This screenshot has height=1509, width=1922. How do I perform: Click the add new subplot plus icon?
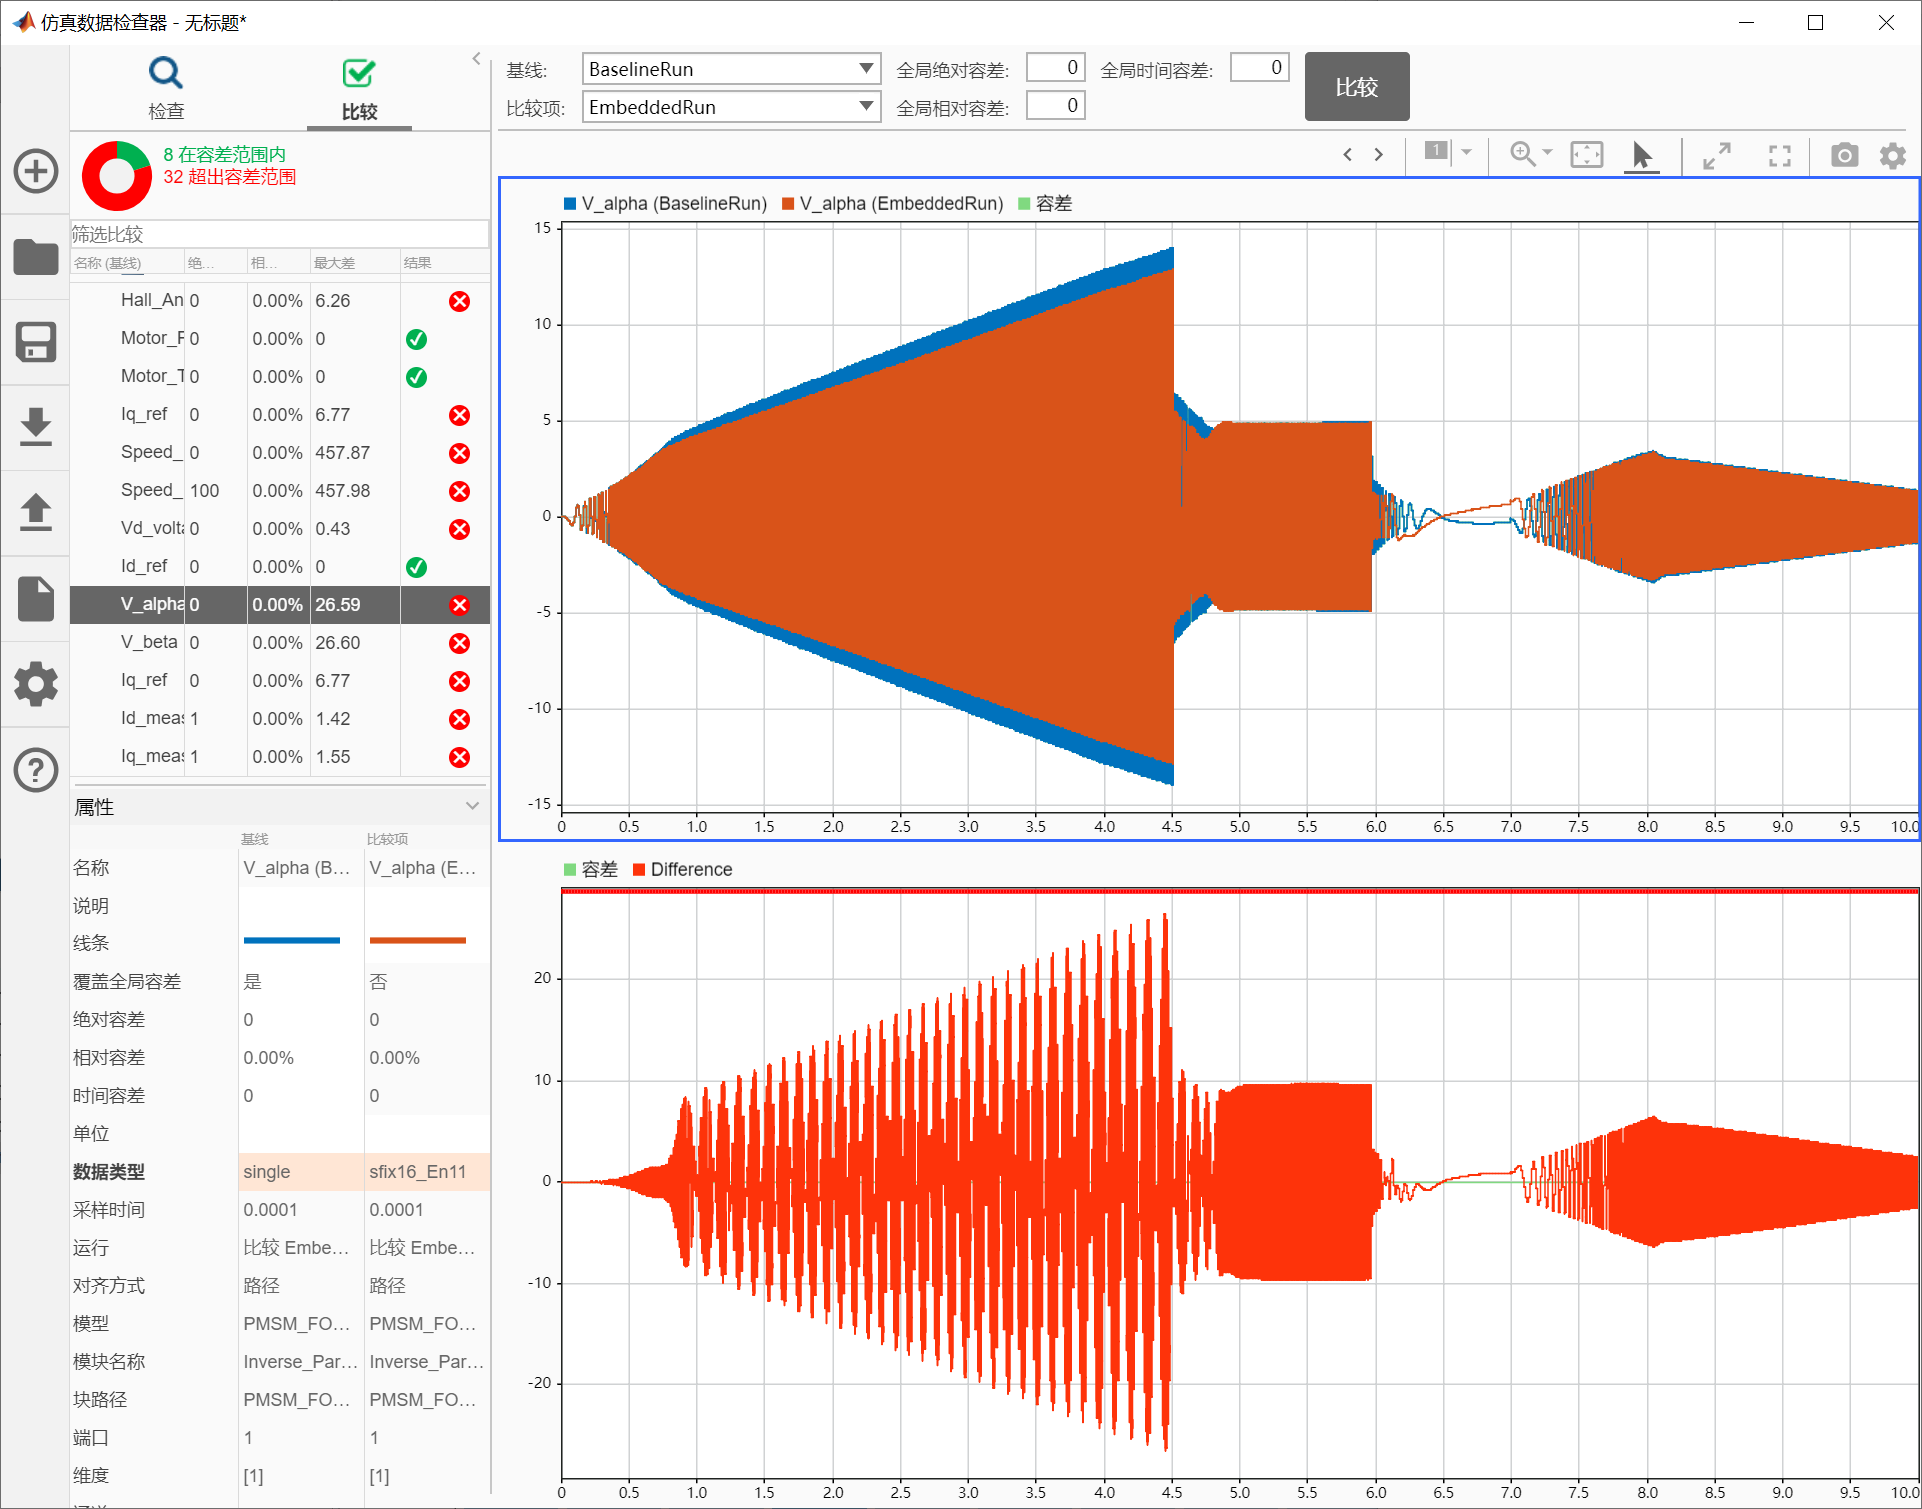36,171
